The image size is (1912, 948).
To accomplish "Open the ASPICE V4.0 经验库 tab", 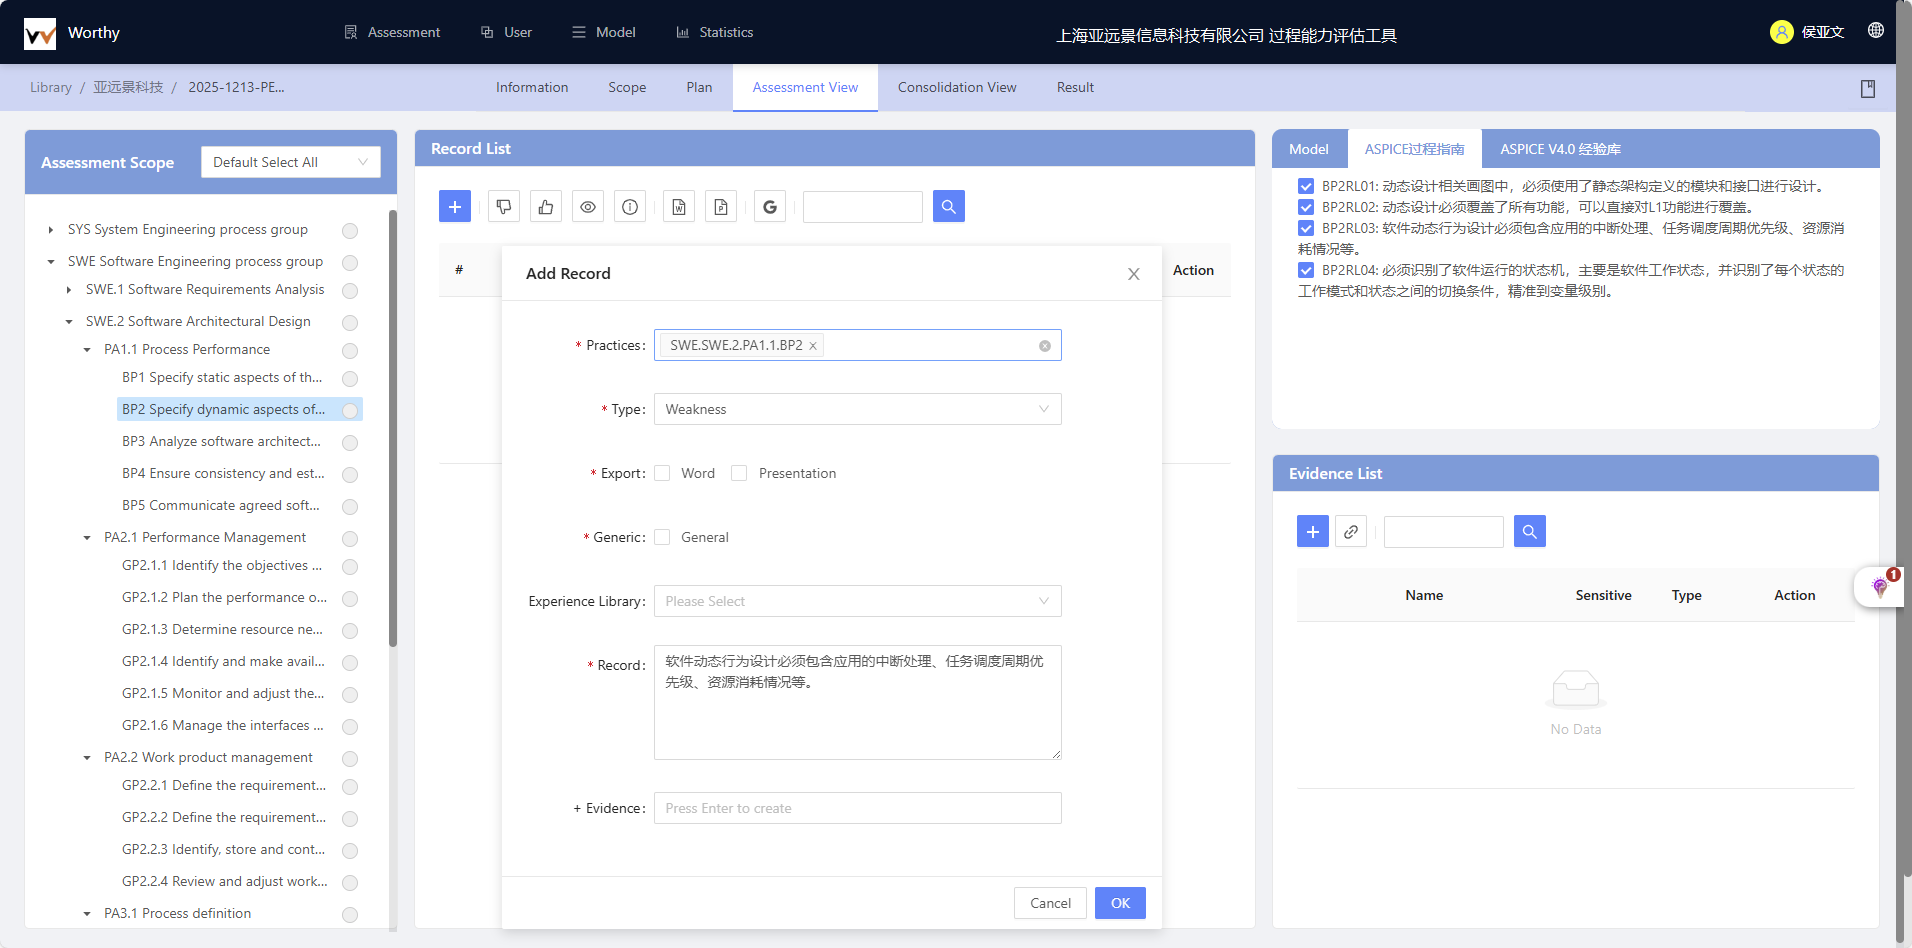I will [1560, 149].
